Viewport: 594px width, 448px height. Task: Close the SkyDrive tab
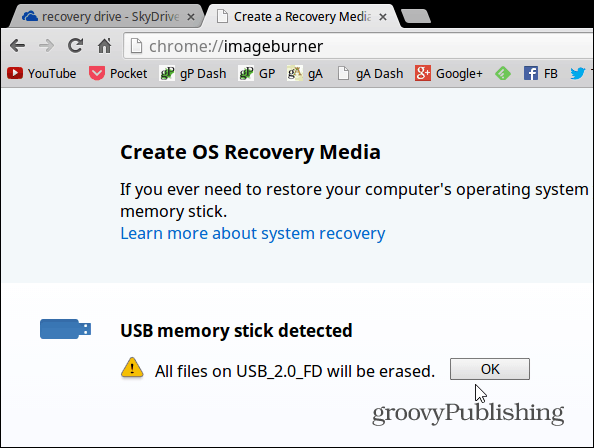[191, 17]
